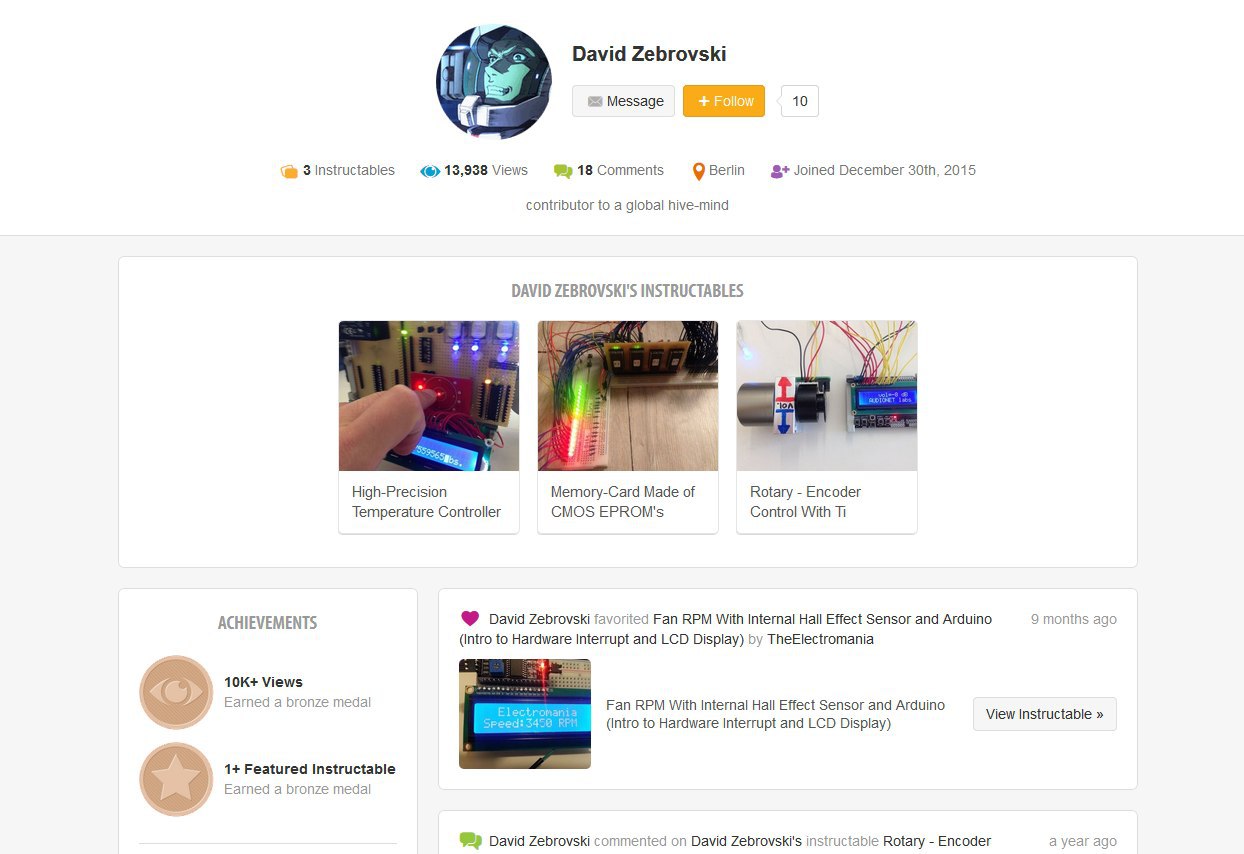The height and width of the screenshot is (854, 1244).
Task: Open the commented Rotary - Encoder link
Action: tap(937, 841)
